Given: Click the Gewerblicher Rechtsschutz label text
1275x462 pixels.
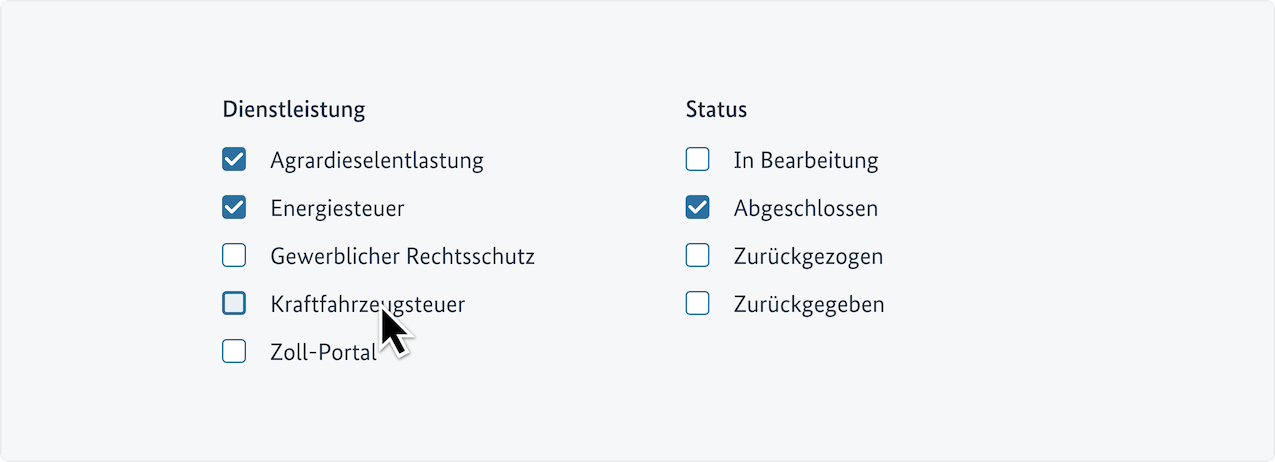Looking at the screenshot, I should pyautogui.click(x=402, y=256).
